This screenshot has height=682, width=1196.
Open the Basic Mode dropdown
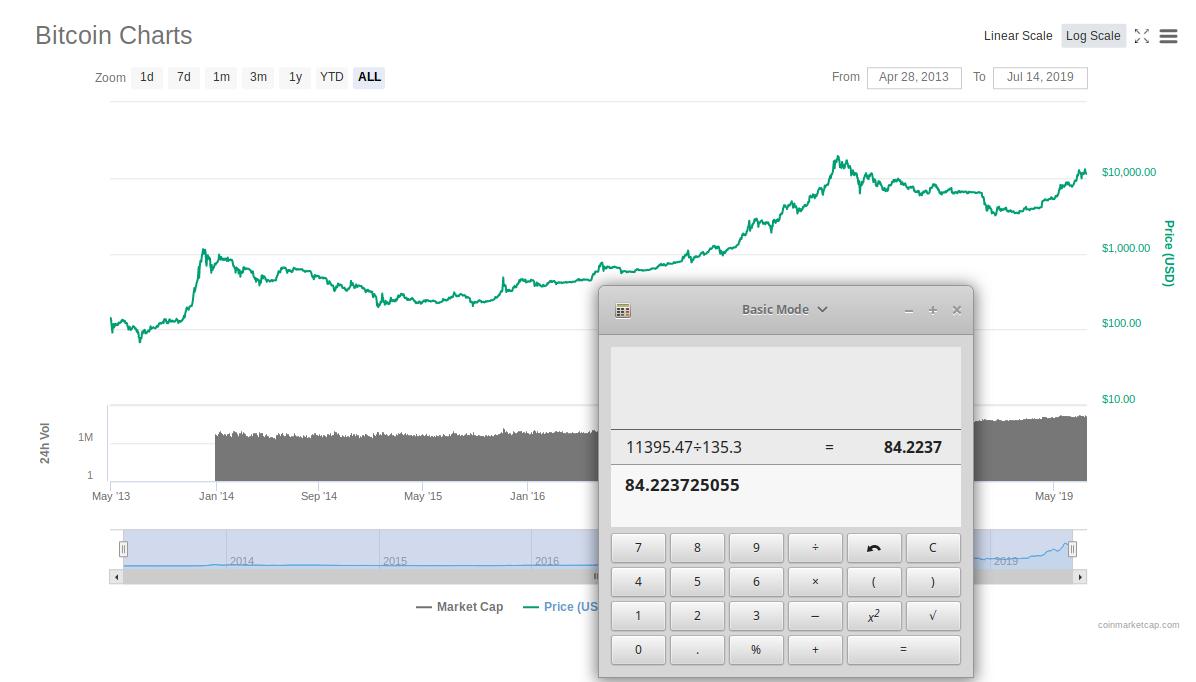tap(785, 310)
